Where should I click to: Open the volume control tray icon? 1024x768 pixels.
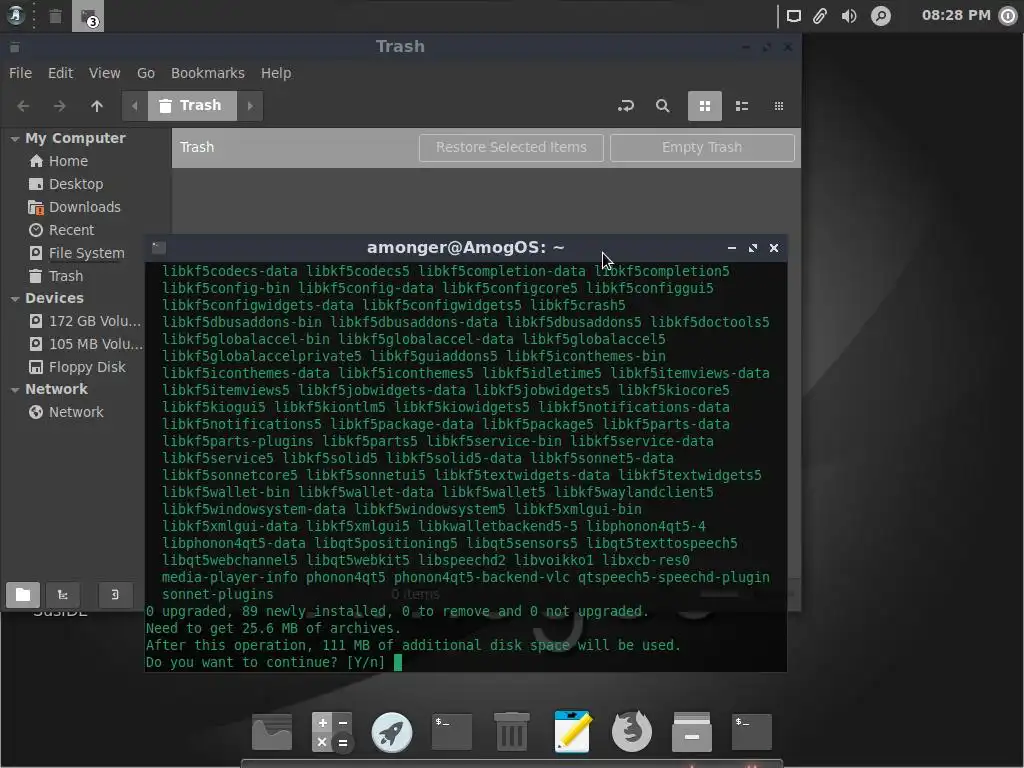point(849,16)
